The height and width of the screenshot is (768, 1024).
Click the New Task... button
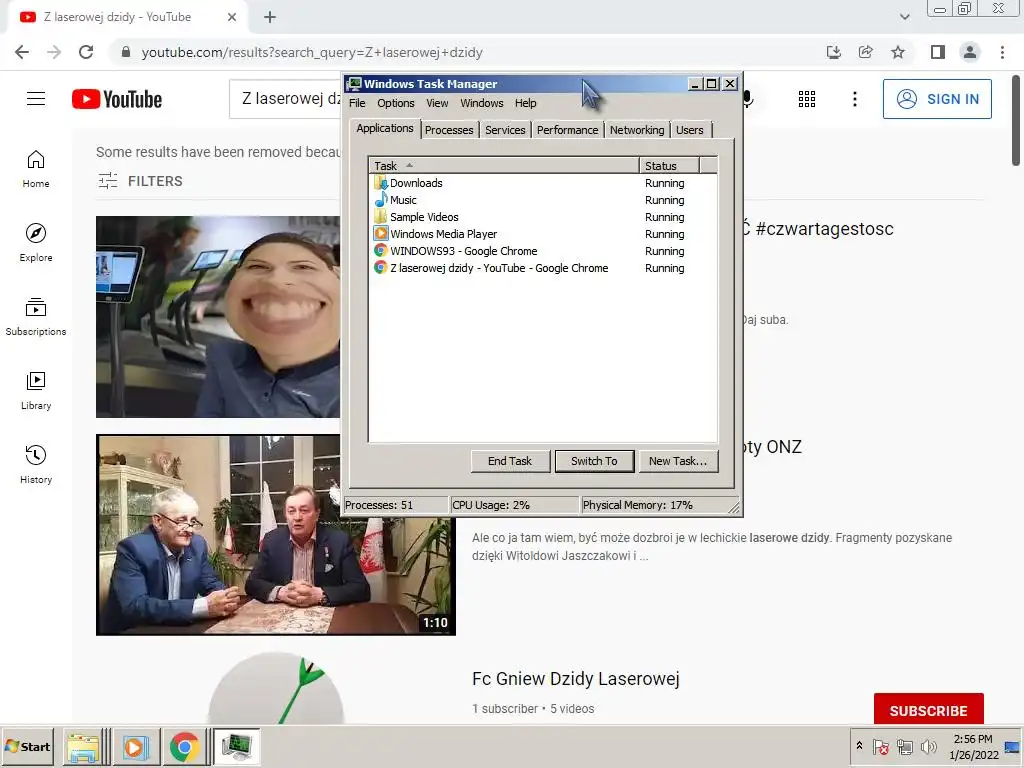pyautogui.click(x=678, y=461)
